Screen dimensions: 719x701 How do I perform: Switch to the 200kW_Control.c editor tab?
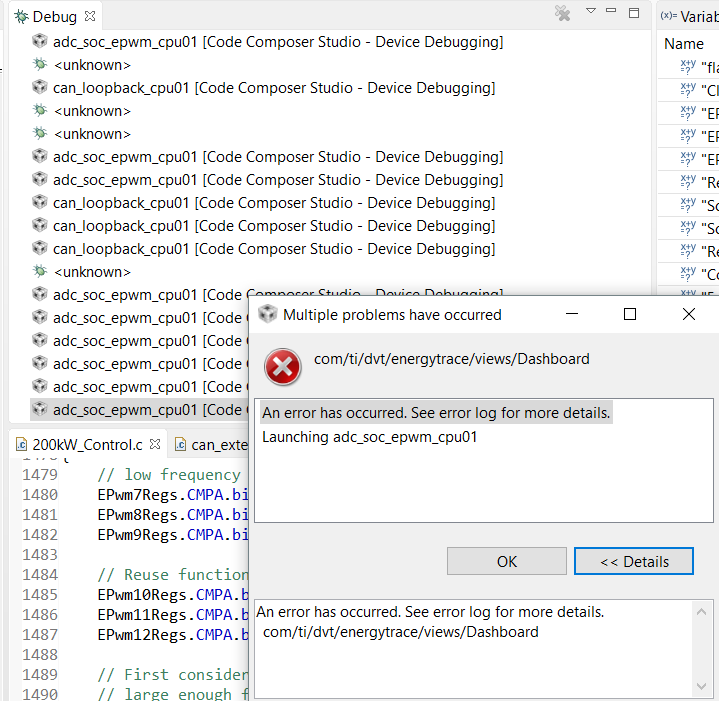click(88, 444)
